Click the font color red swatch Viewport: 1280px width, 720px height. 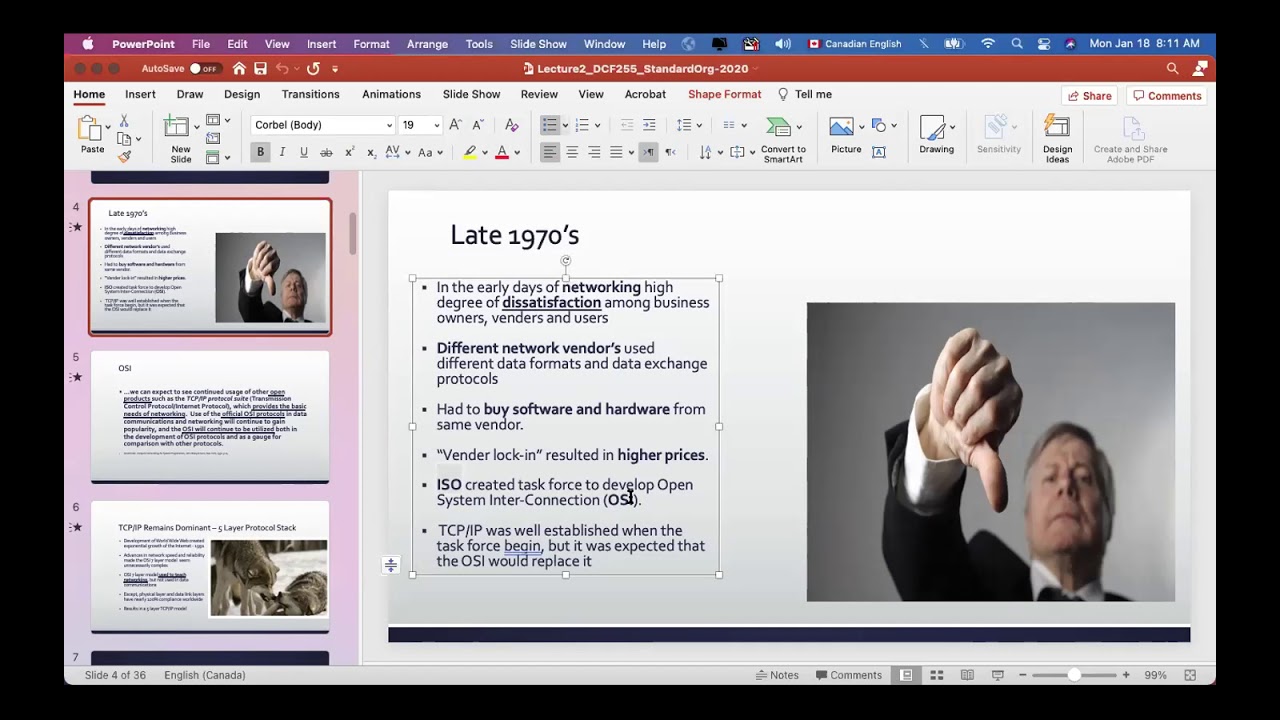502,152
